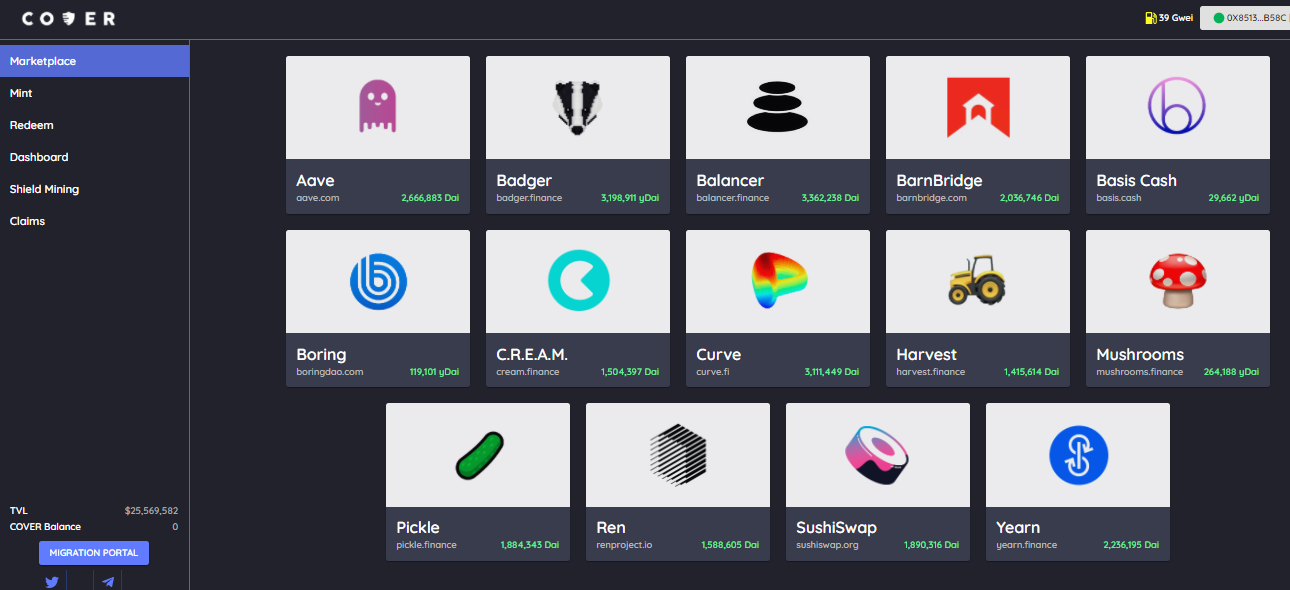Visit the renproject.io link
Image resolution: width=1290 pixels, height=590 pixels.
point(623,545)
